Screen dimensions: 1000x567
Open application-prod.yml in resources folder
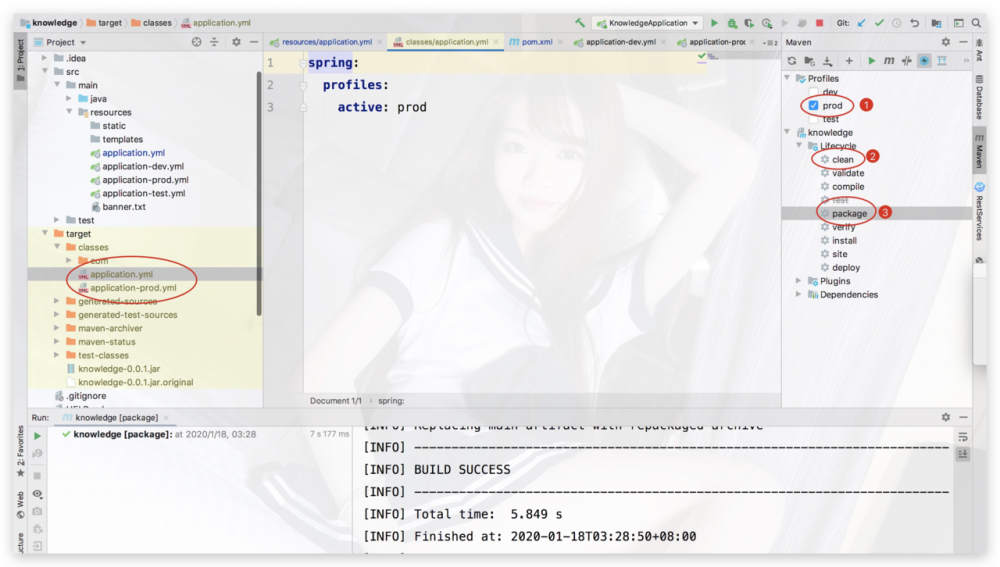pyautogui.click(x=145, y=180)
